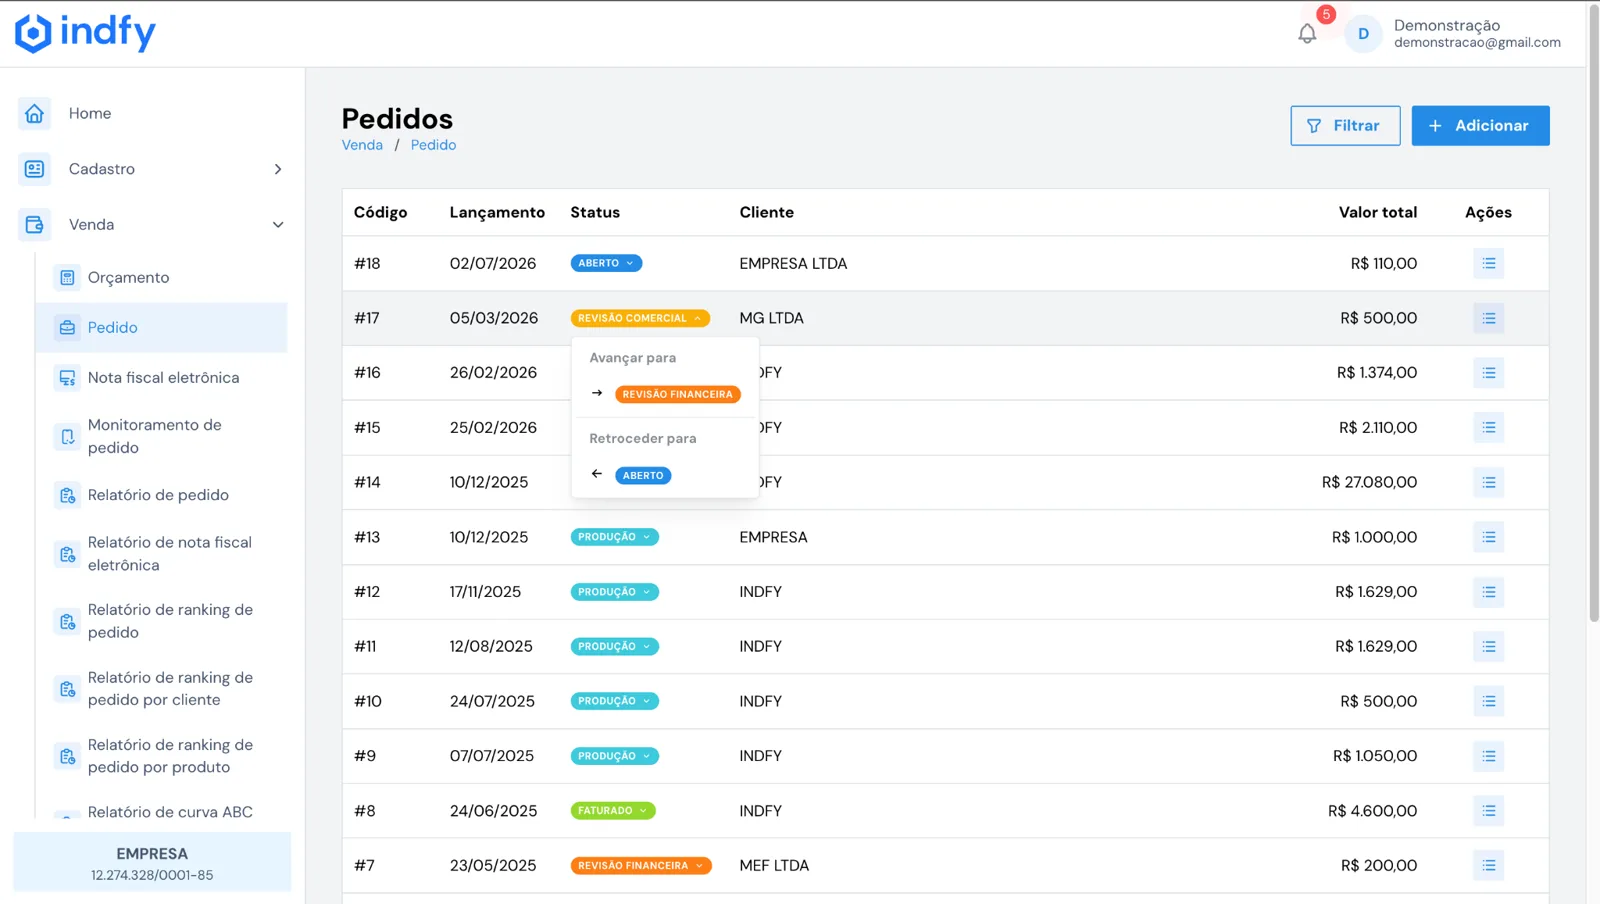Open Relatório de pedido page

[158, 495]
